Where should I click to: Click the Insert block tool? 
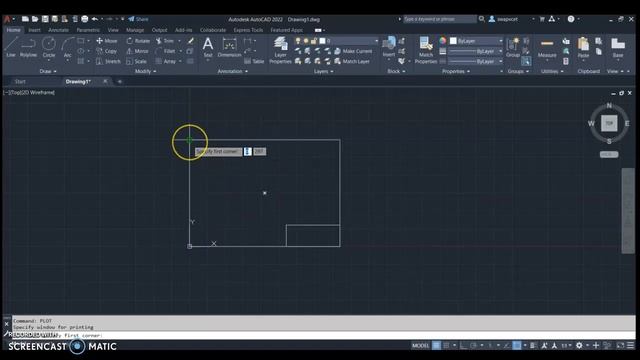click(x=389, y=47)
